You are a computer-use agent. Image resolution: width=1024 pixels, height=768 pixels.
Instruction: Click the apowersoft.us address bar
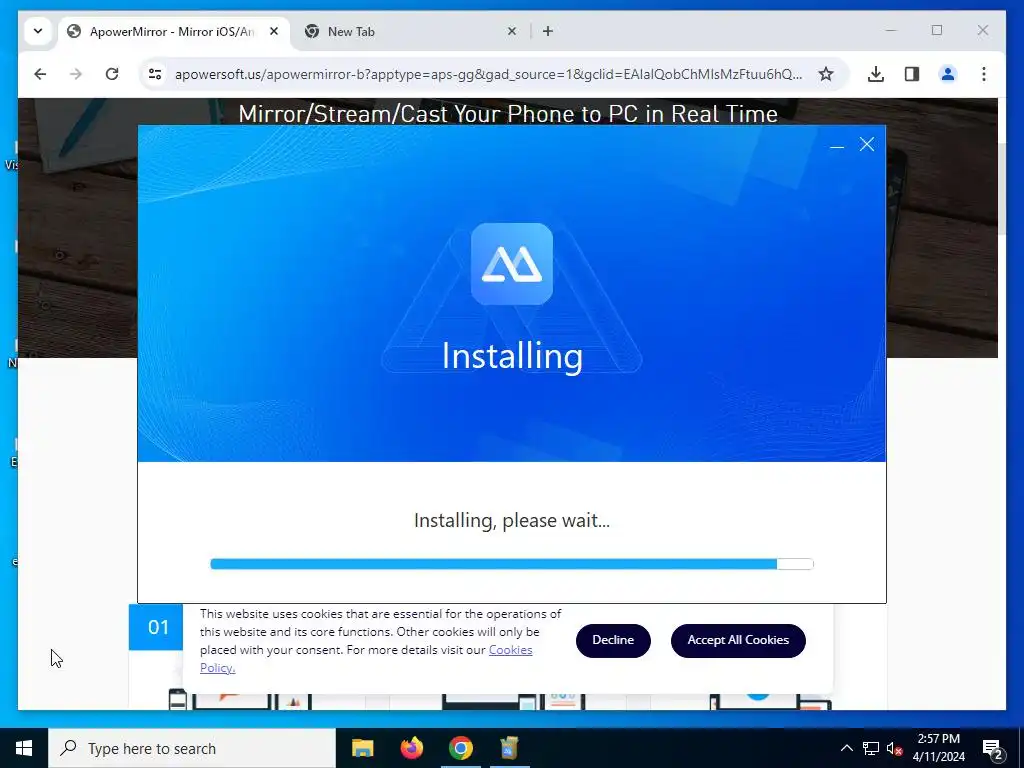(488, 74)
